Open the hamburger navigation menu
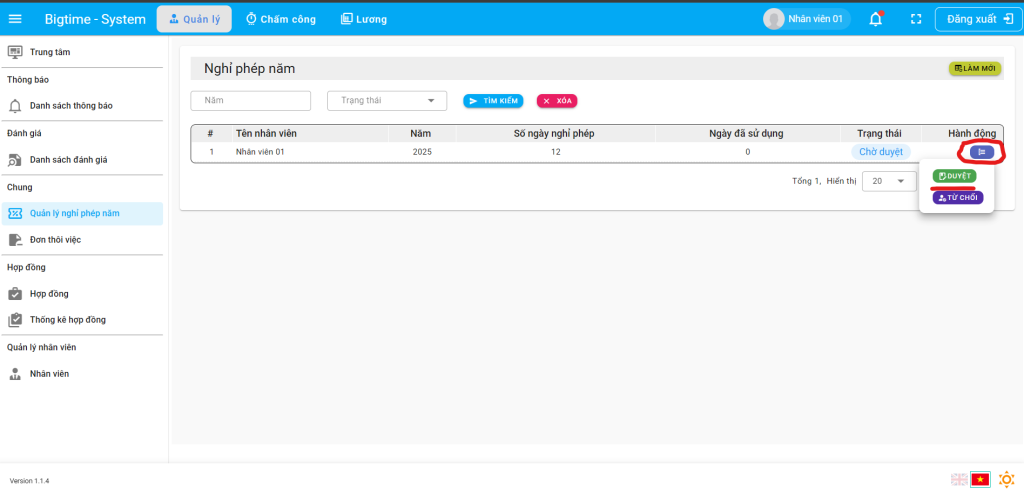 [x=15, y=19]
